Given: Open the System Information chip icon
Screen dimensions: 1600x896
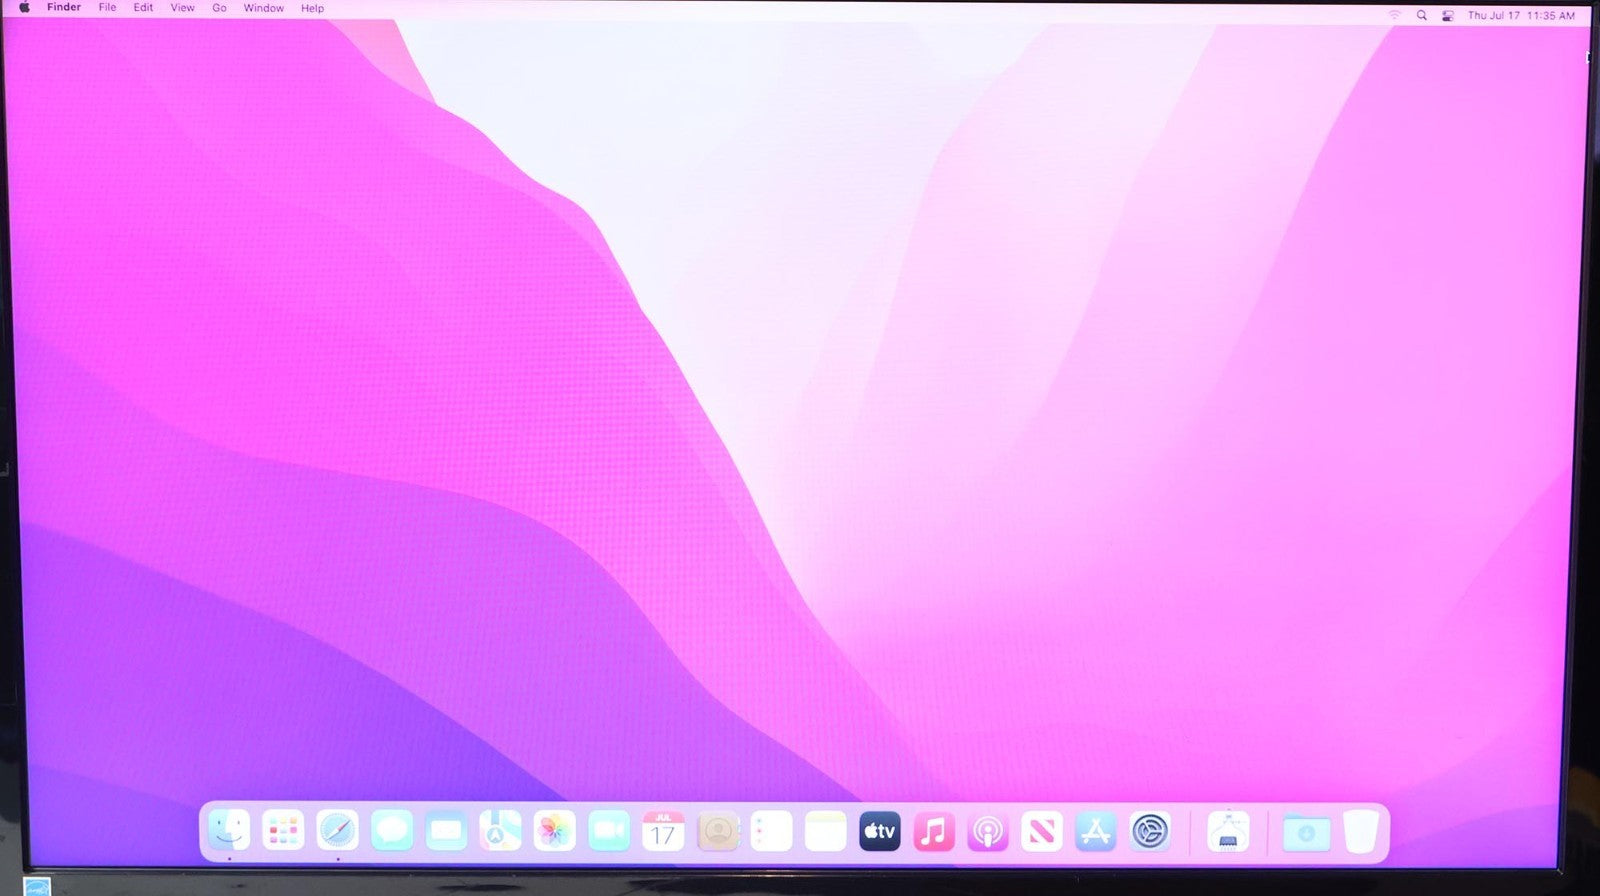Looking at the screenshot, I should point(1228,831).
